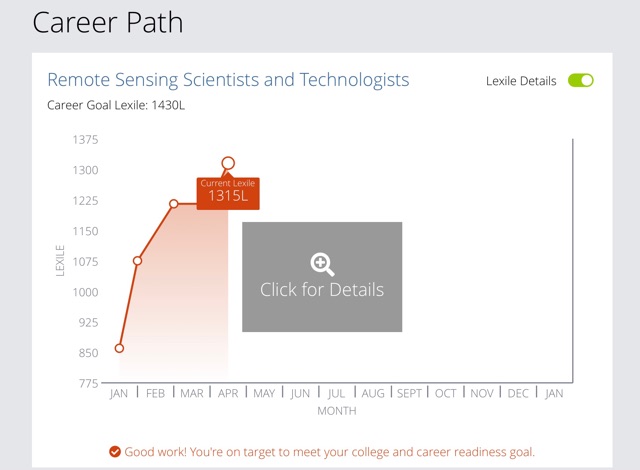Viewport: 640px width, 470px height.
Task: Click the 1375 value on Lexile axis
Action: click(85, 140)
